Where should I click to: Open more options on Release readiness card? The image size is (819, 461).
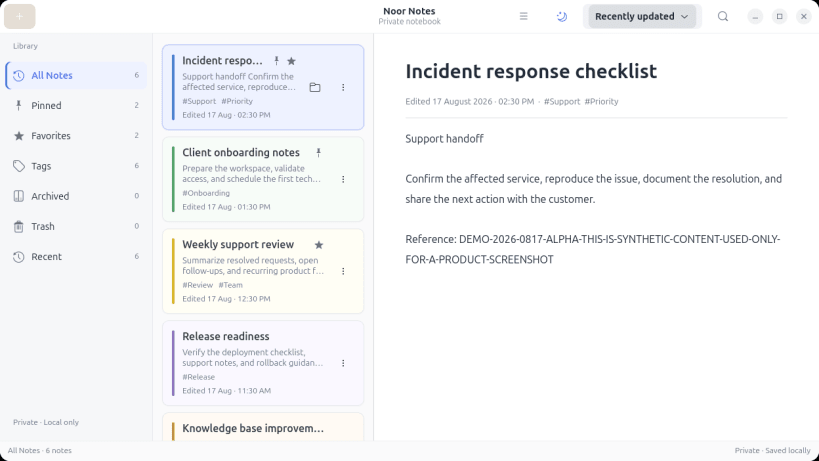tap(343, 363)
